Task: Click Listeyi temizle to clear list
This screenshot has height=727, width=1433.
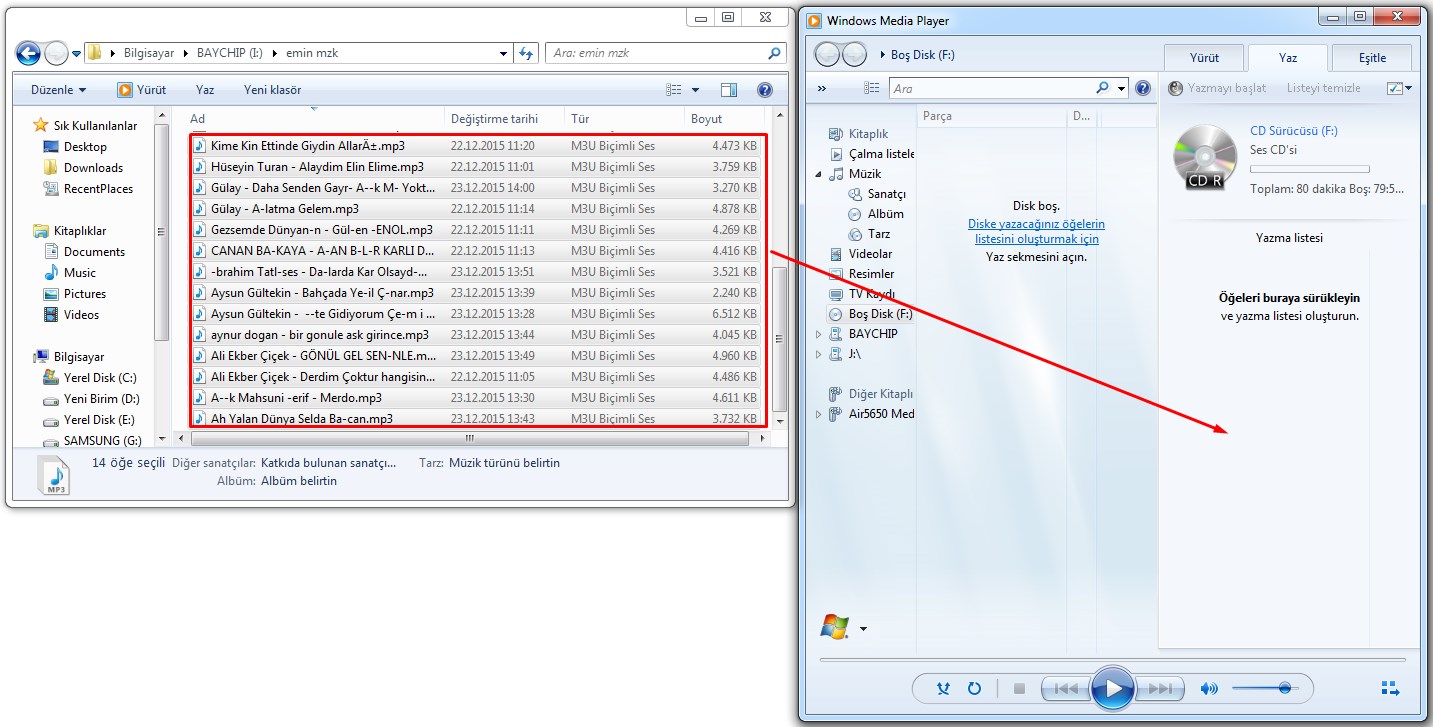Action: [x=1323, y=88]
